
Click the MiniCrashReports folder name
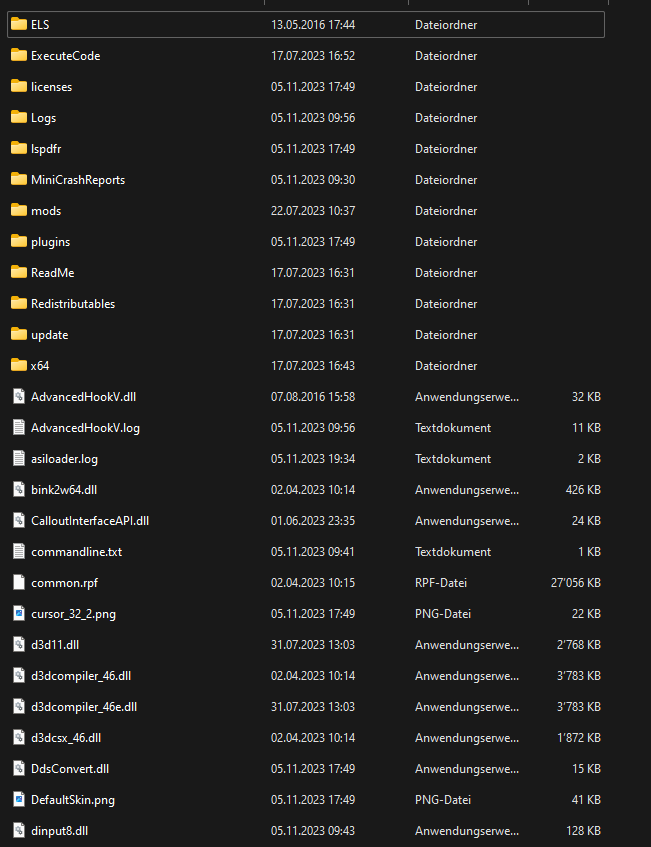pos(78,180)
